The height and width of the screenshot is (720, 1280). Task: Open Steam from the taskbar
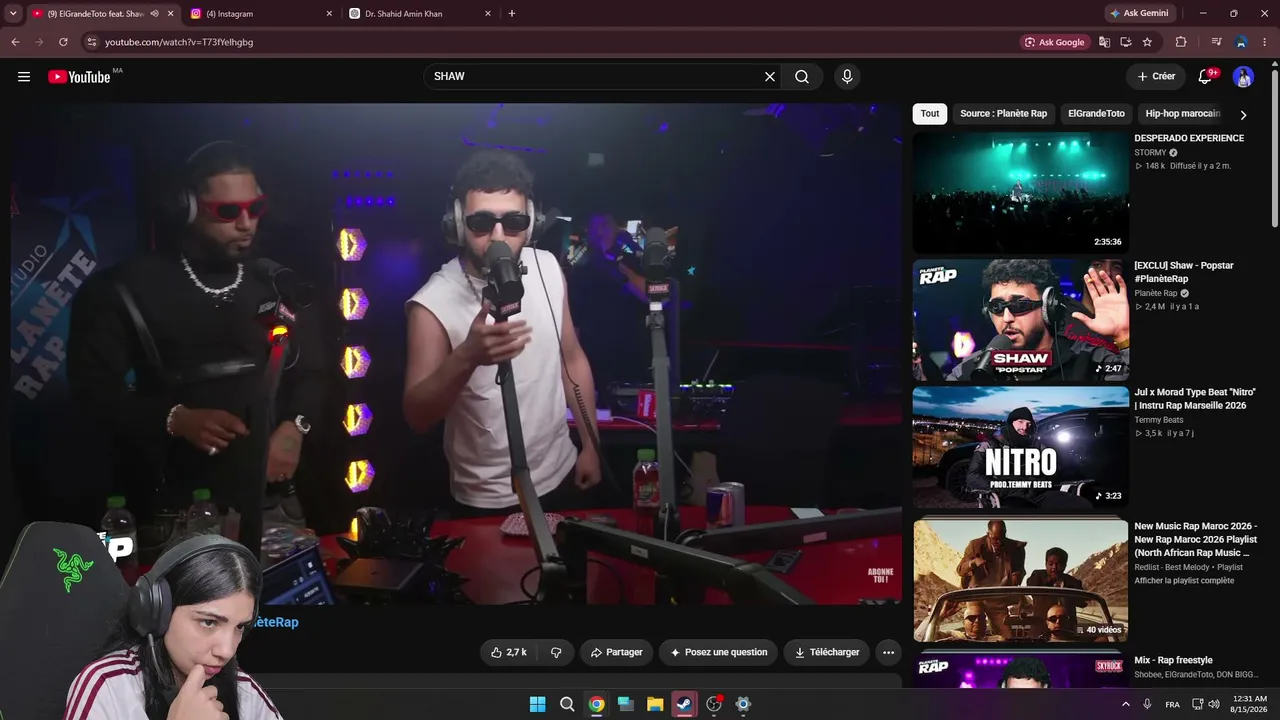tap(684, 704)
